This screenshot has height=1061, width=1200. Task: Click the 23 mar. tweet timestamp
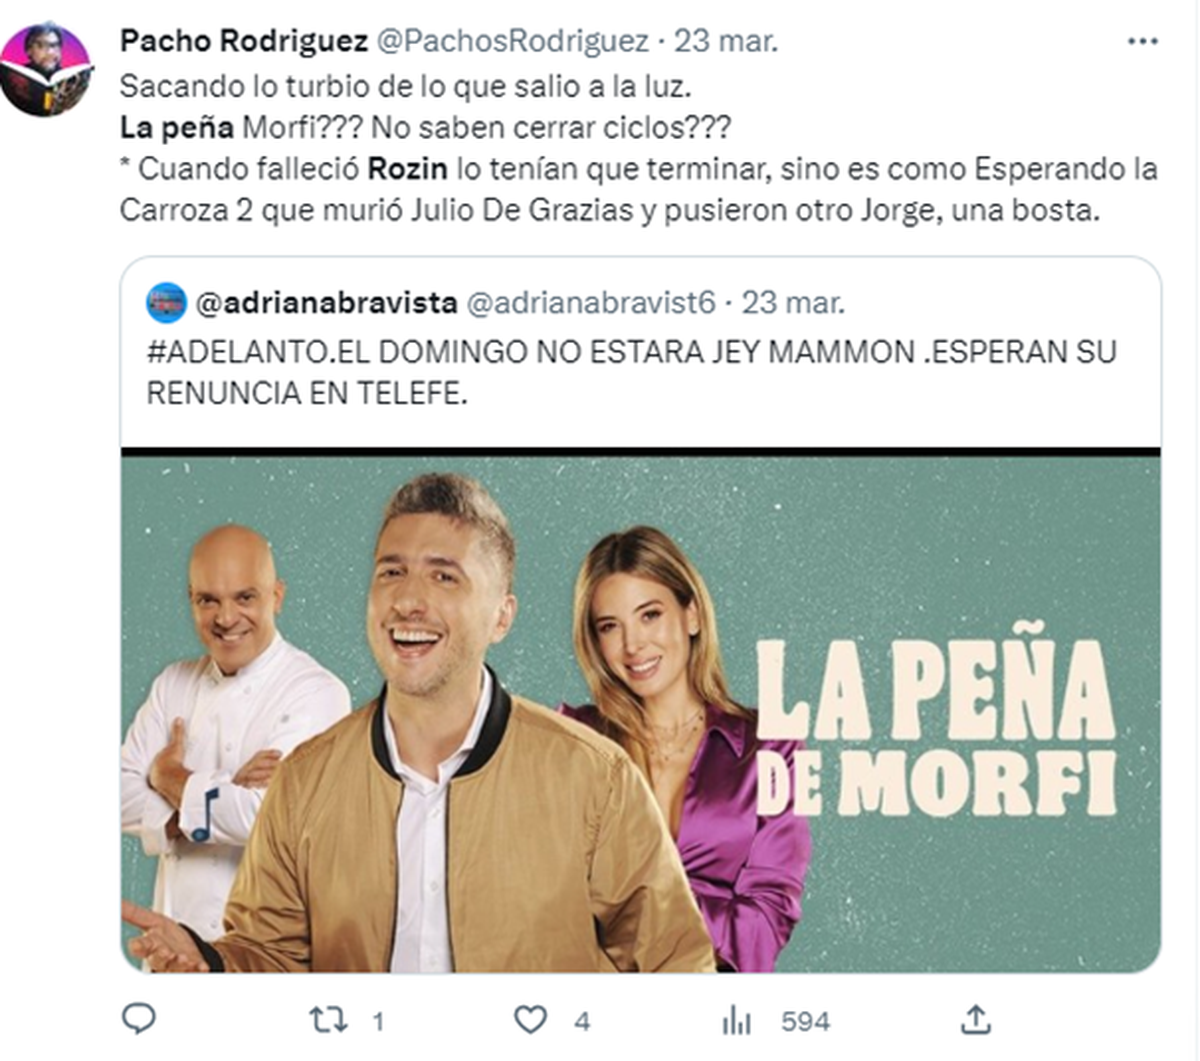pos(726,41)
